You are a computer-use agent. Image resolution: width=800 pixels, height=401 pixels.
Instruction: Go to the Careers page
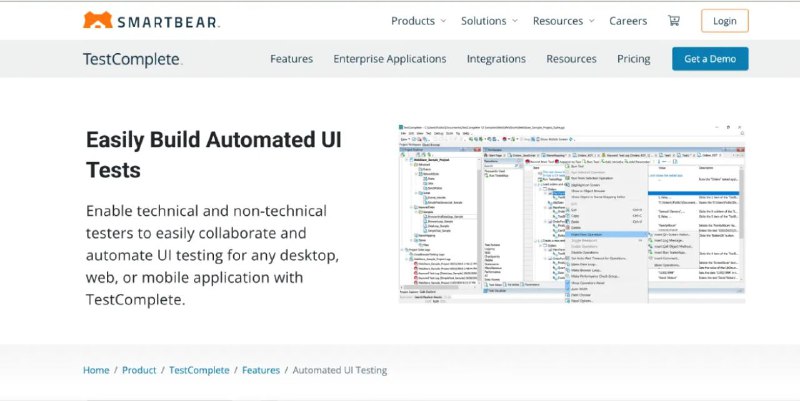(628, 21)
